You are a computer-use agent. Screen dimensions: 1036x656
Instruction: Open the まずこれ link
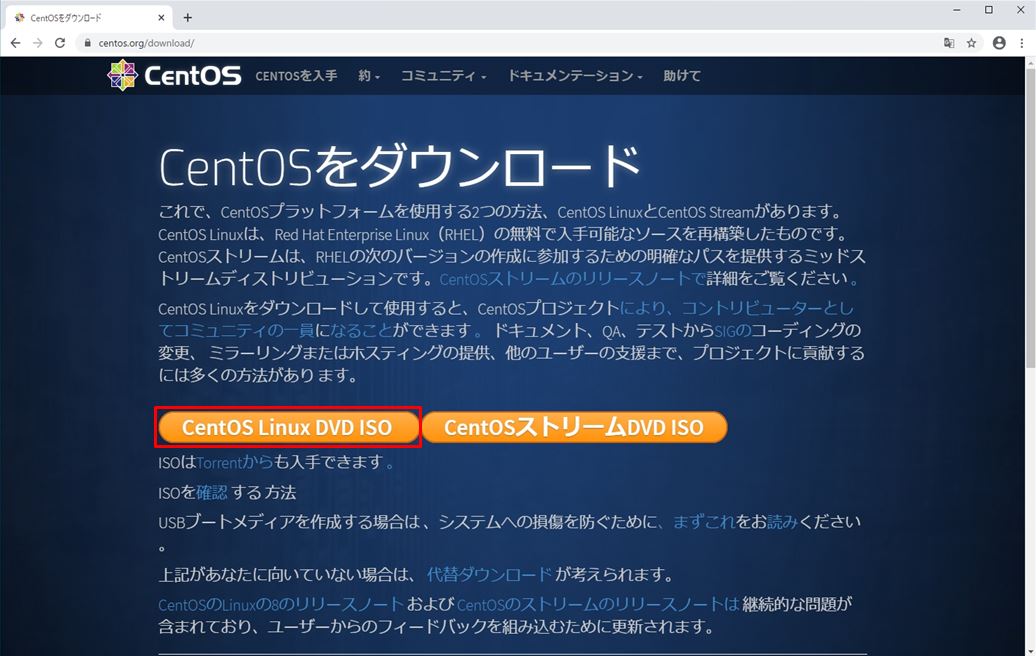pos(704,522)
